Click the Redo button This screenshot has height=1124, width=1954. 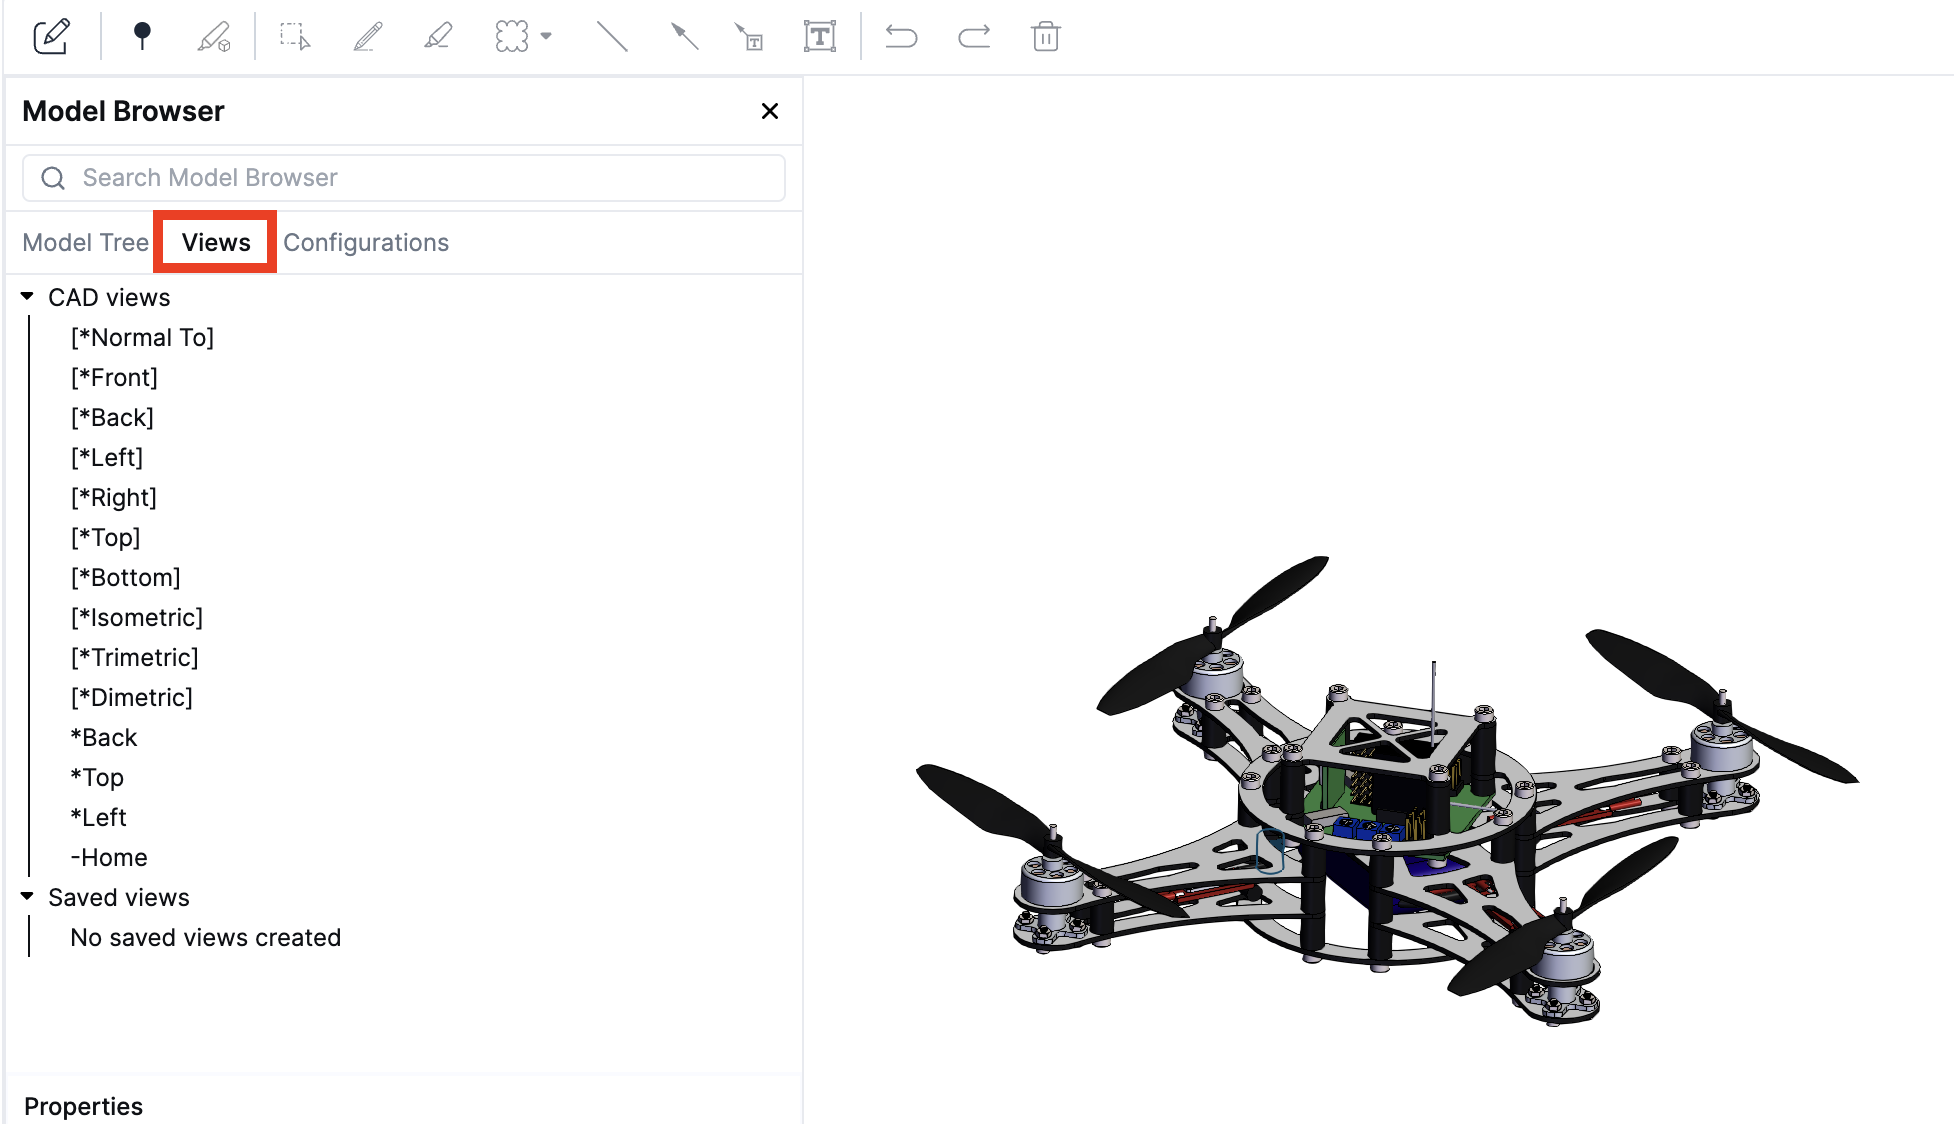coord(974,36)
